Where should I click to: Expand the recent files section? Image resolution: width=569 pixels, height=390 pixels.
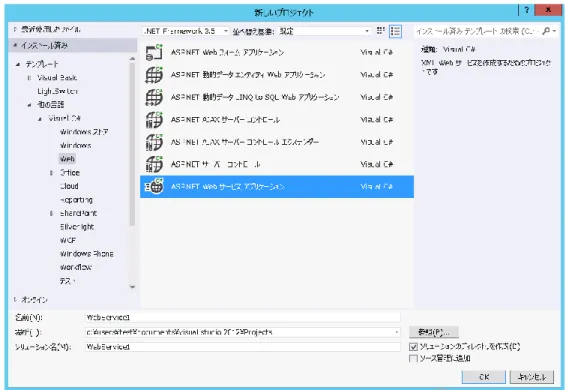coord(15,29)
